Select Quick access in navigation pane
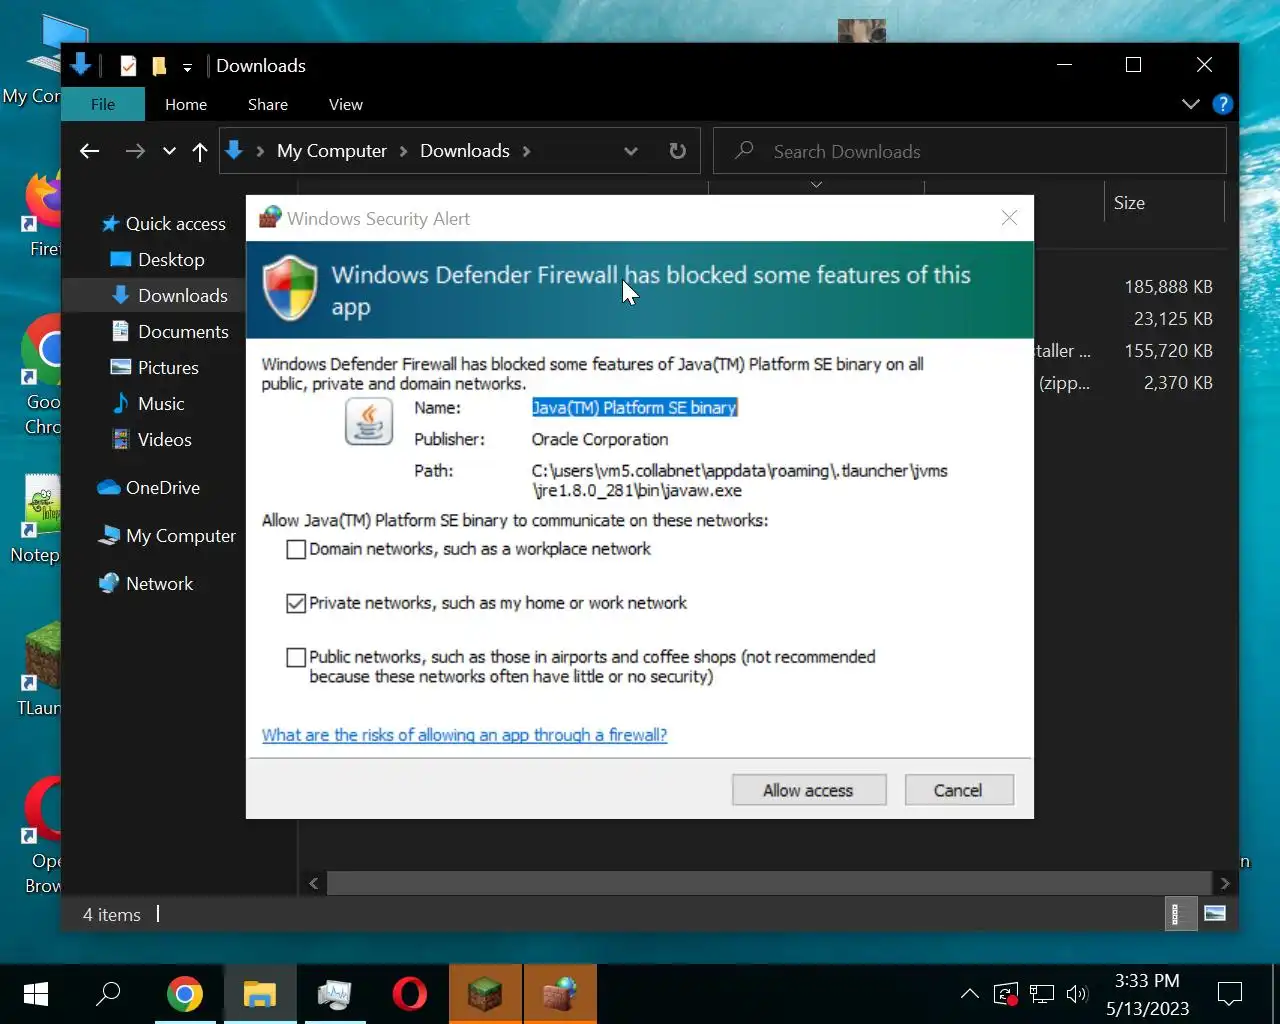Screen dimensions: 1280x1024 coord(164,224)
